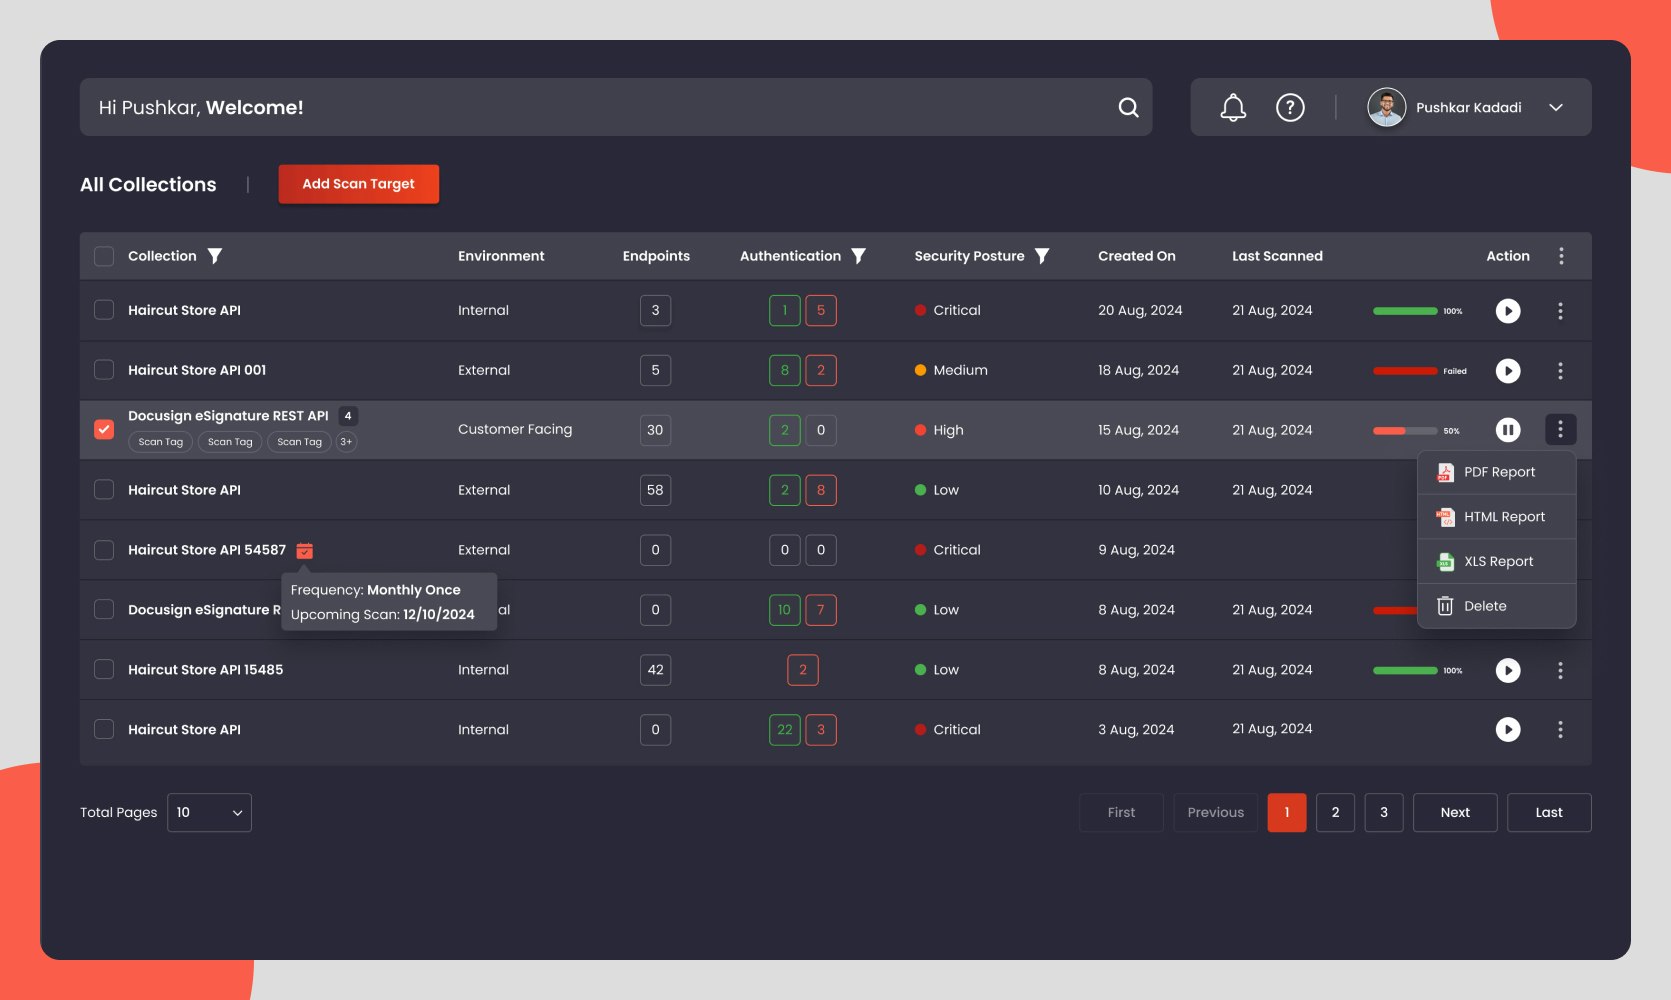Image resolution: width=1671 pixels, height=1000 pixels.
Task: Click the Medium security posture label
Action: point(960,370)
